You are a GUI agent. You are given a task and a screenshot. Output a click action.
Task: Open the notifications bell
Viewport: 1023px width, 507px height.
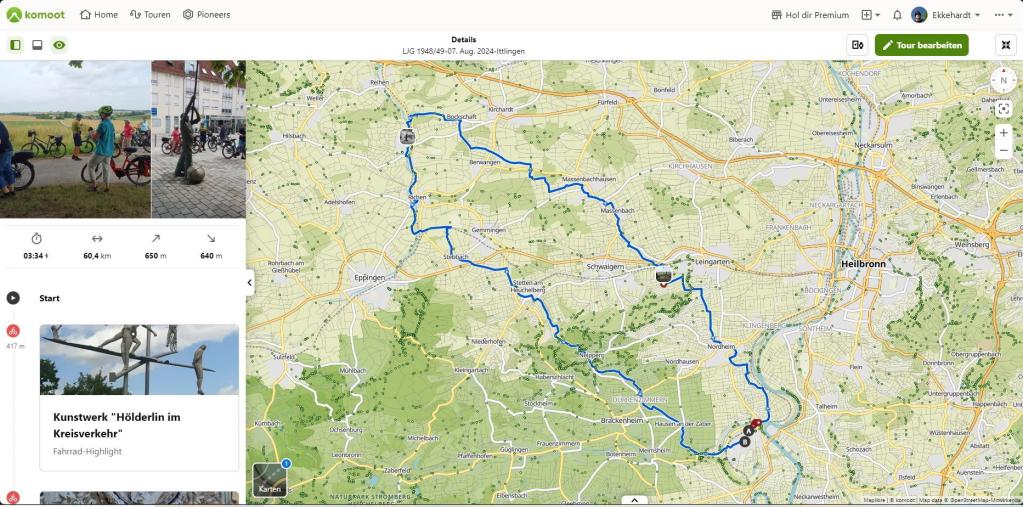897,14
